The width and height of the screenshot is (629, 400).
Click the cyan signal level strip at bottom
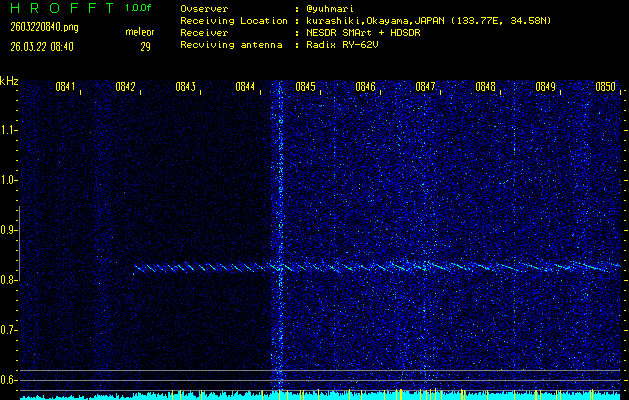320,396
